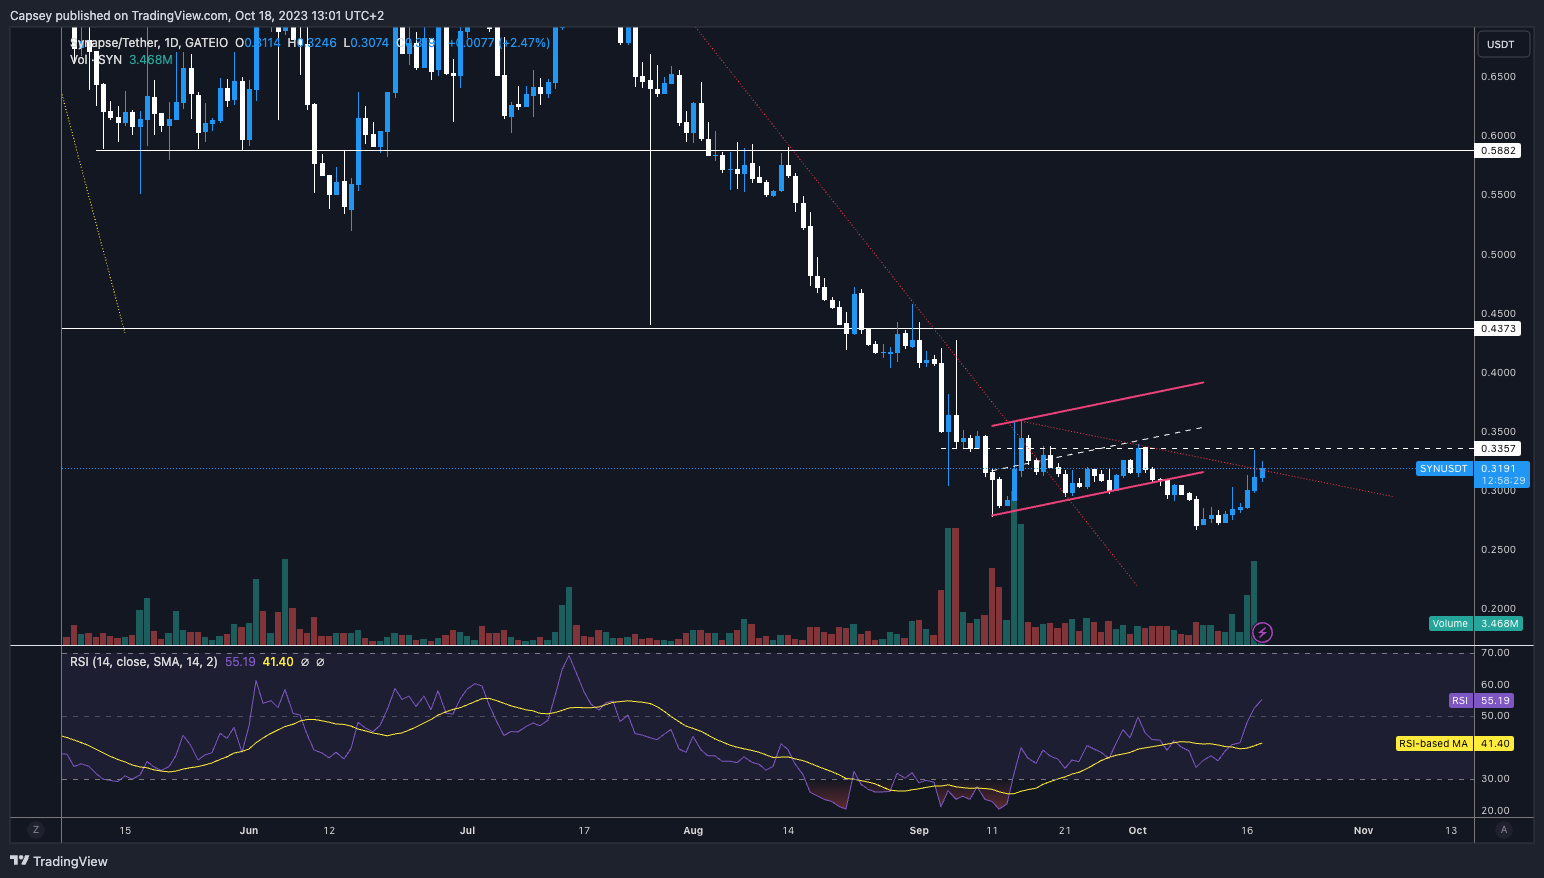Viewport: 1544px width, 878px height.
Task: Select the Volume indicator label
Action: [x=1451, y=623]
